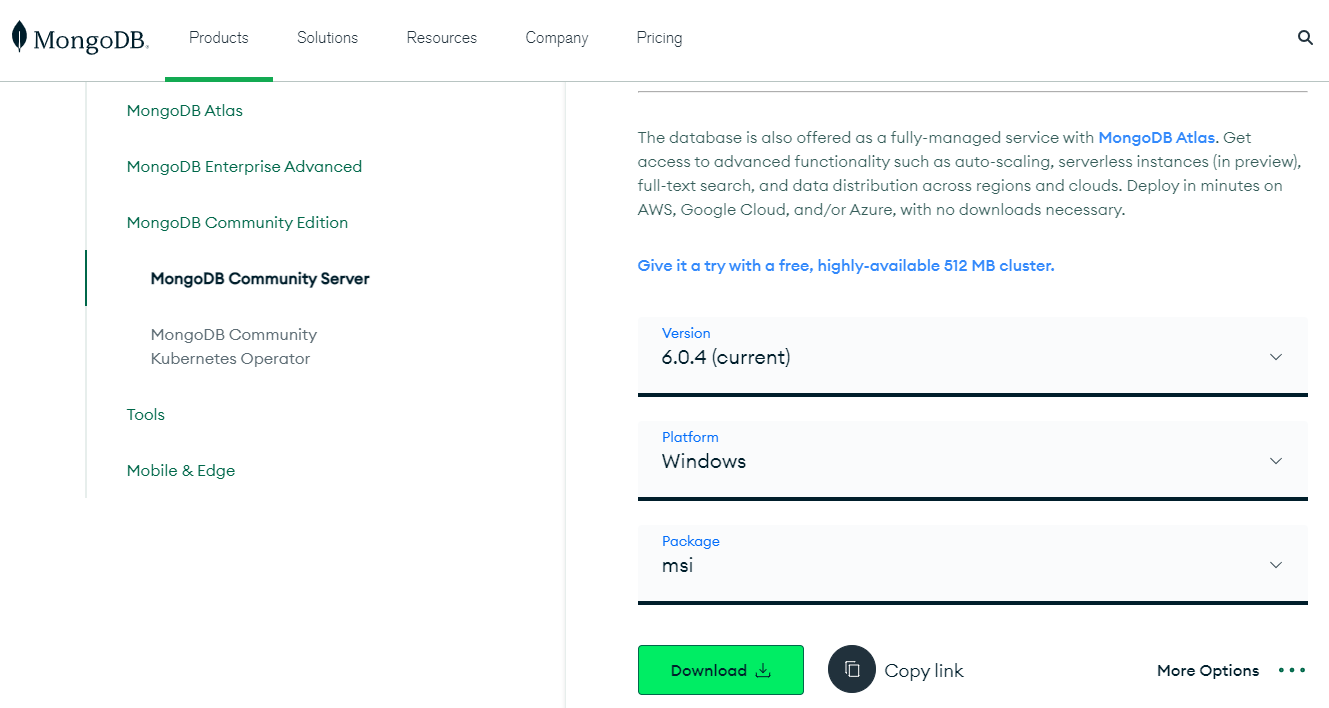This screenshot has height=708, width=1329.
Task: Select MongoDB Community Kubernetes Operator item
Action: point(234,346)
